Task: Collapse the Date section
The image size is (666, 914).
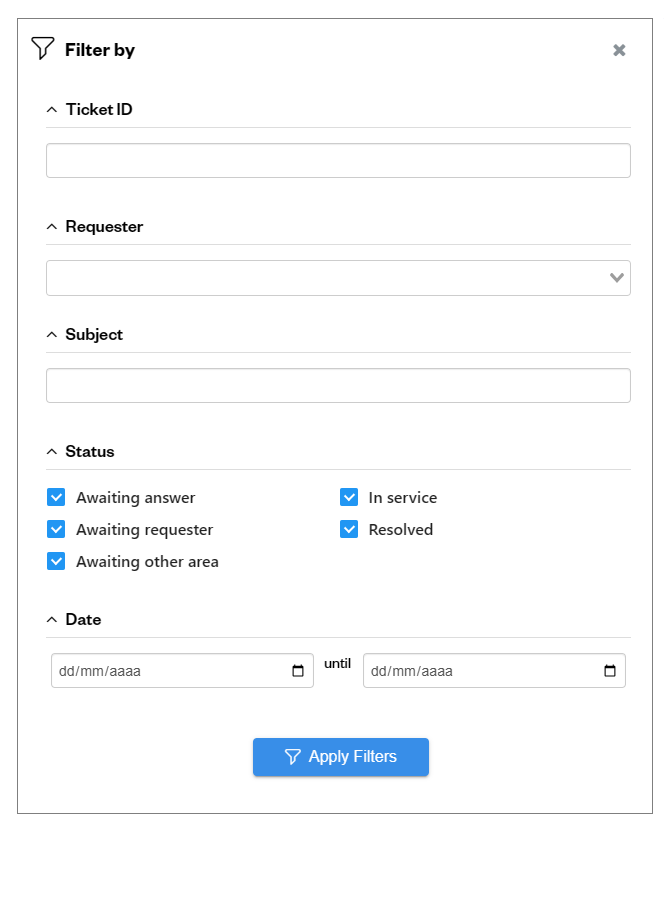Action: (52, 620)
